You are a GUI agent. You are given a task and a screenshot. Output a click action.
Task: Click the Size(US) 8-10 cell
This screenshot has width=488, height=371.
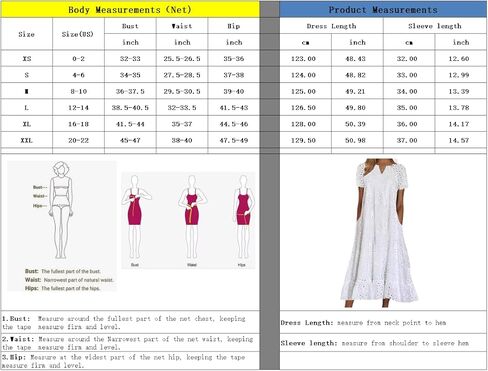[78, 91]
